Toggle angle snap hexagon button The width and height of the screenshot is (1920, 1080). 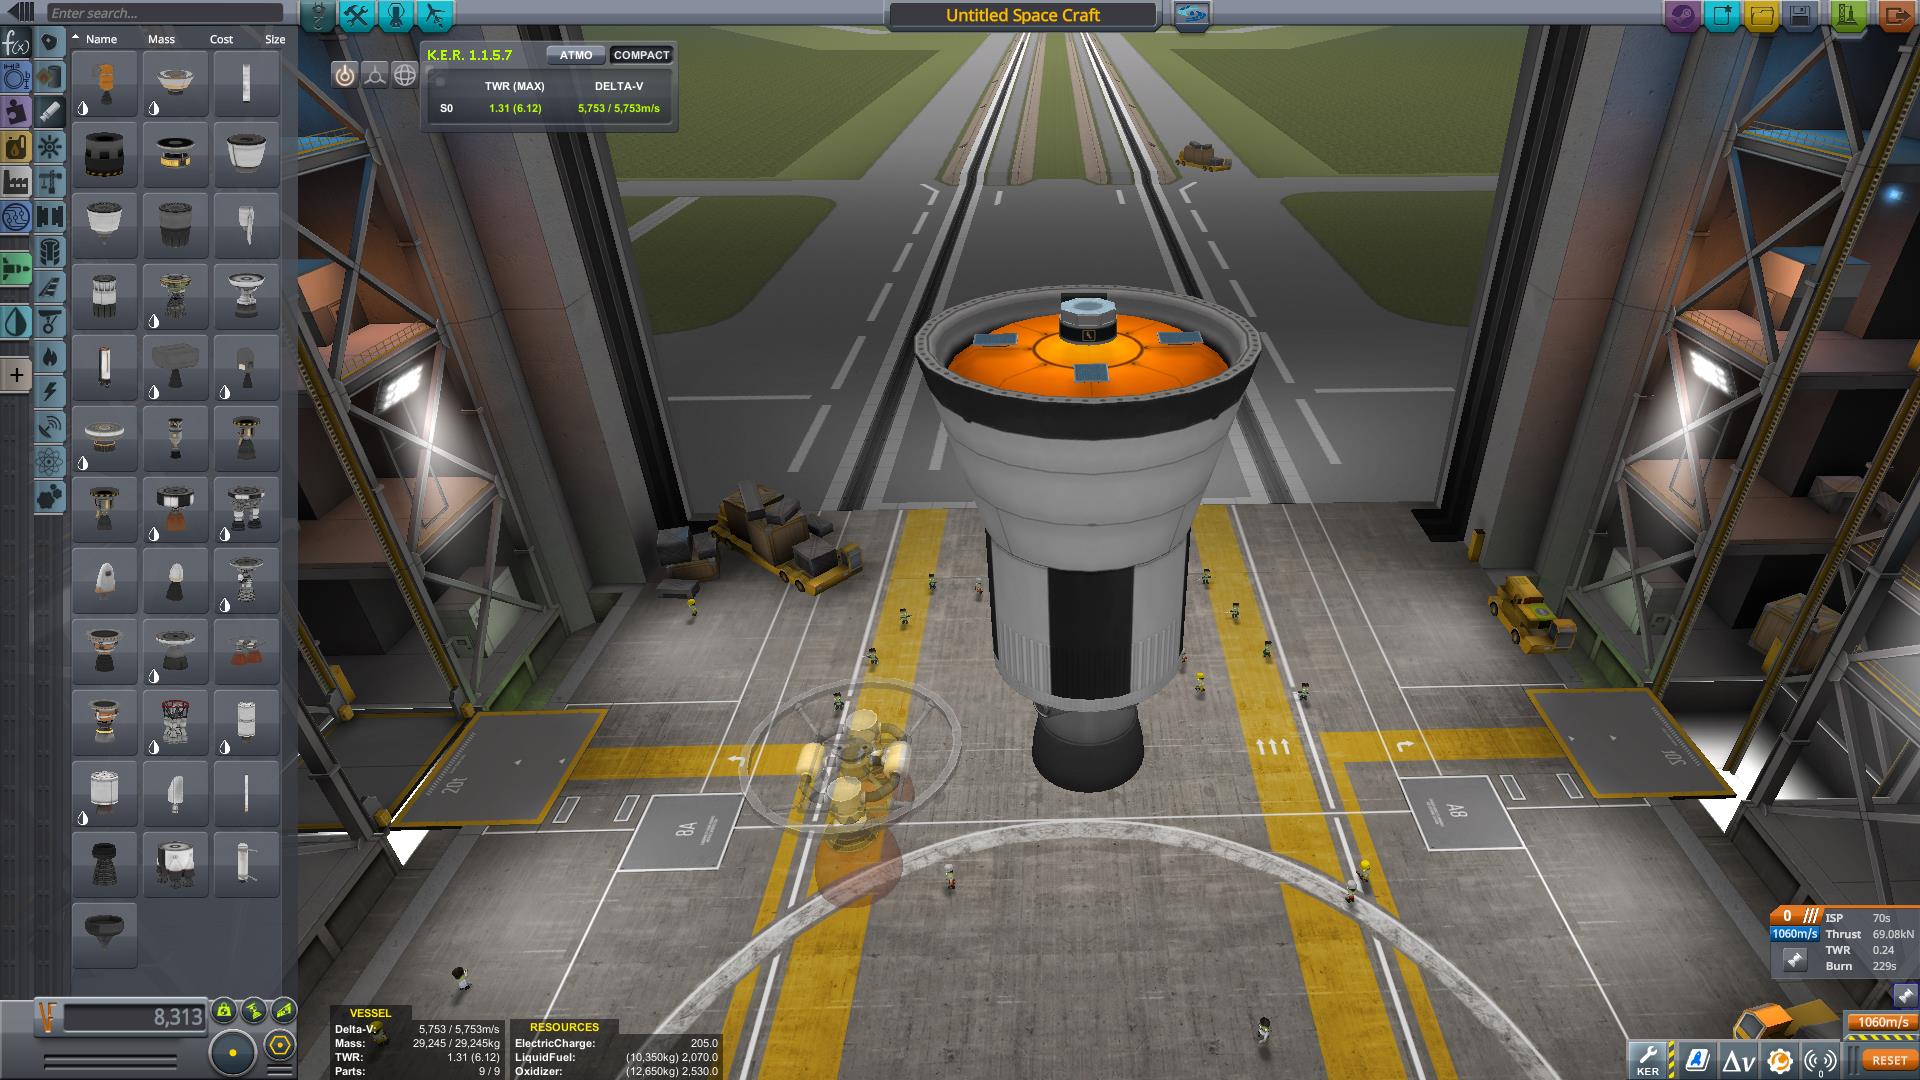(280, 1047)
